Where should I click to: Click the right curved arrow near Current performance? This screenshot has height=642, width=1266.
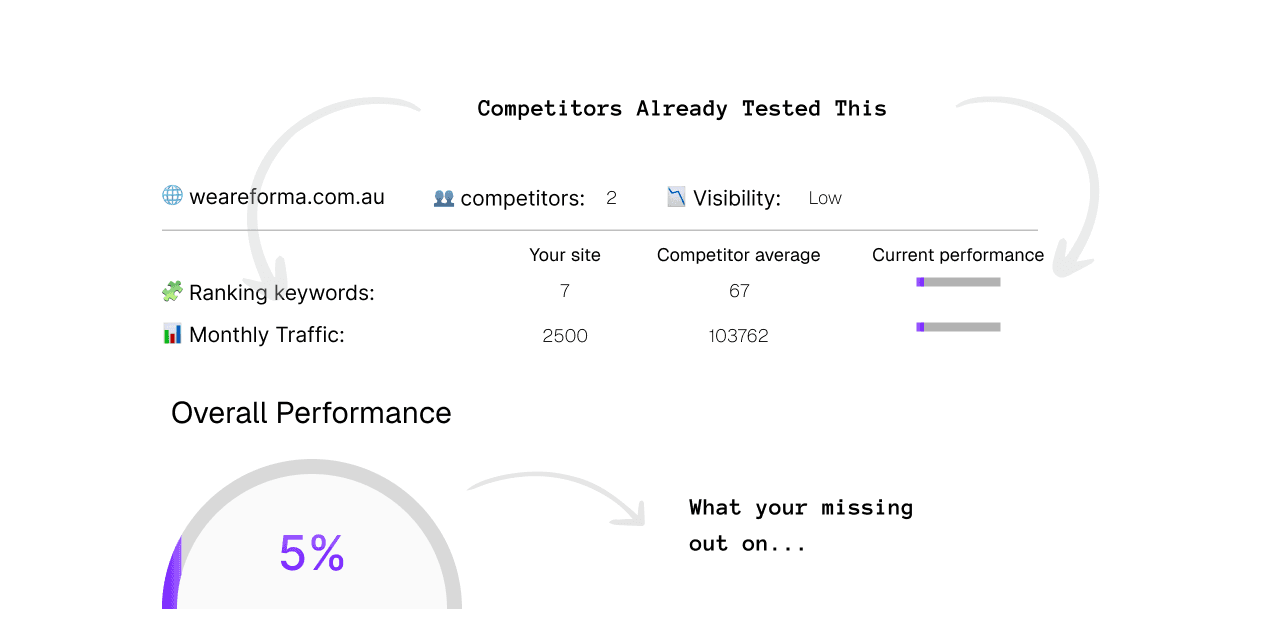coord(1072,180)
